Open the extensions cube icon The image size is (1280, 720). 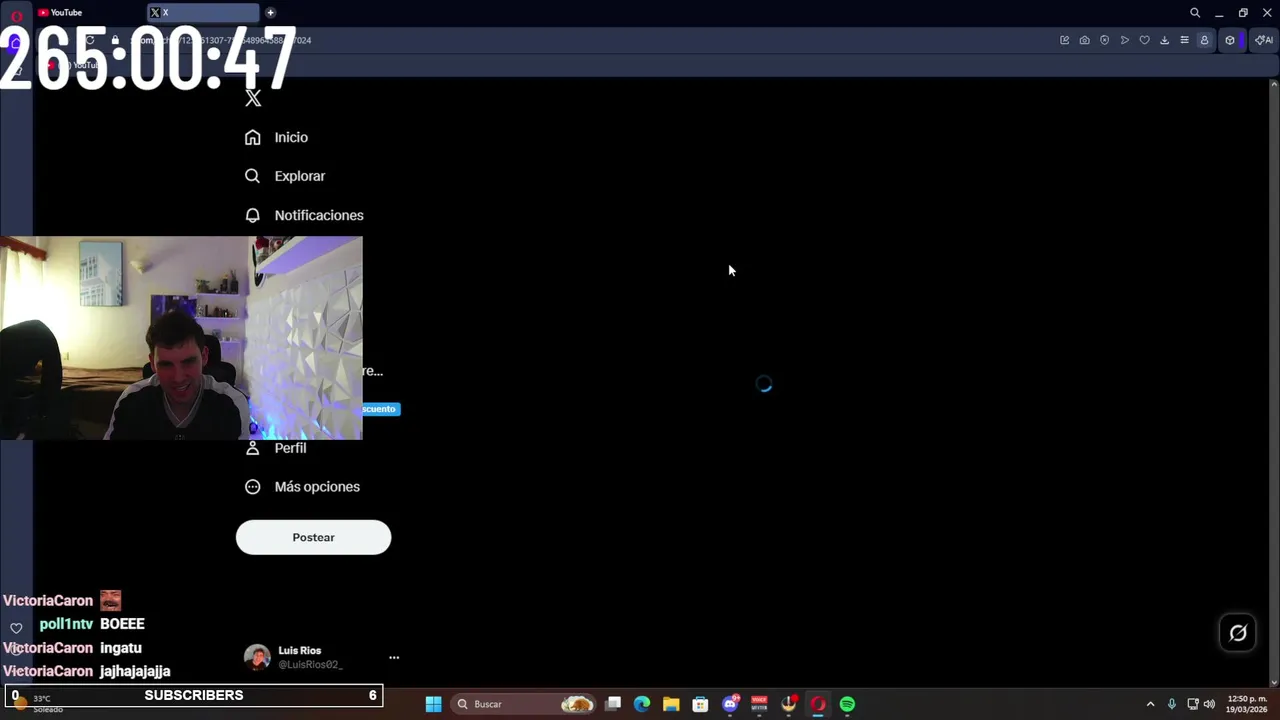tap(1231, 40)
